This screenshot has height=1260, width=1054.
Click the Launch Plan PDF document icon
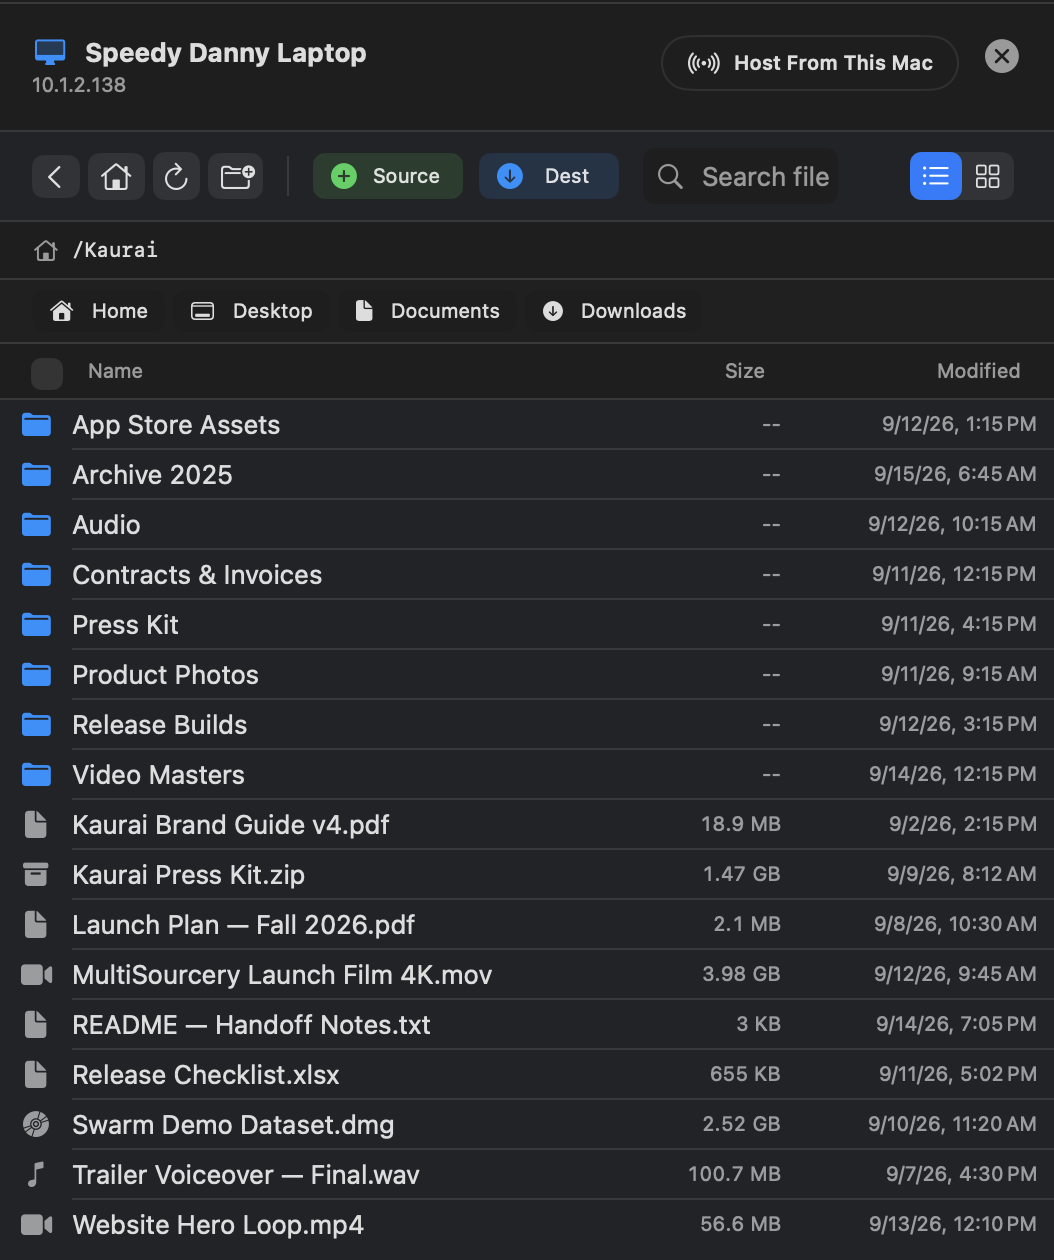[36, 925]
